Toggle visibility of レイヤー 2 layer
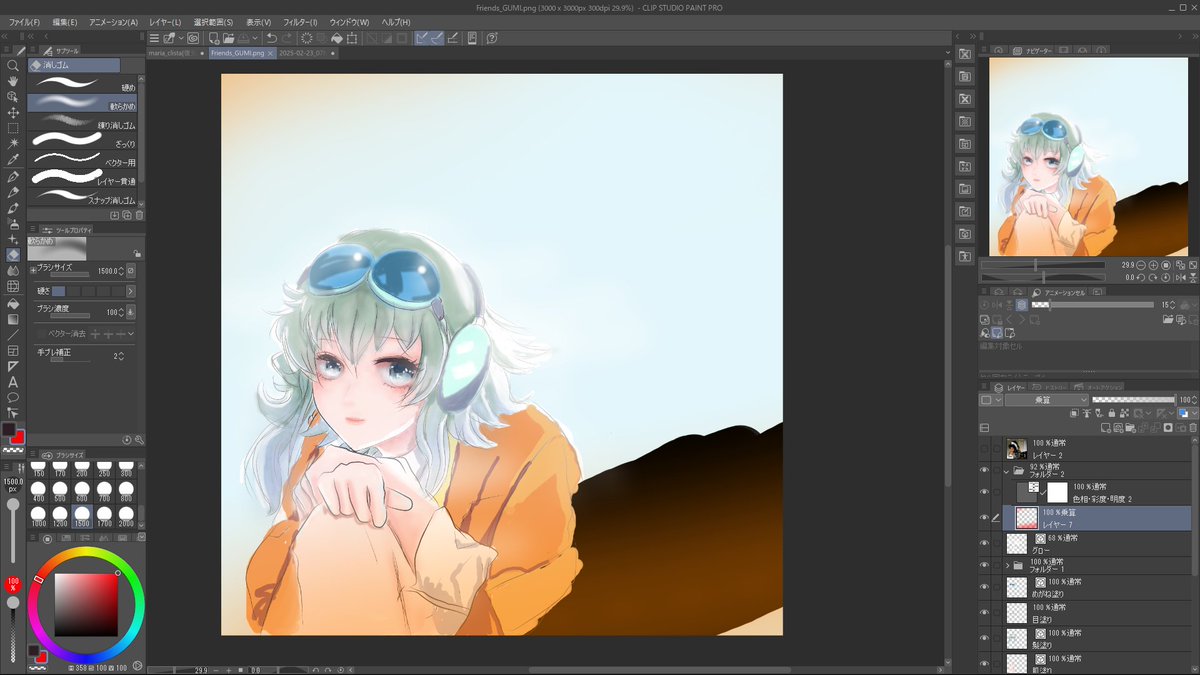The width and height of the screenshot is (1200, 675). tap(984, 447)
